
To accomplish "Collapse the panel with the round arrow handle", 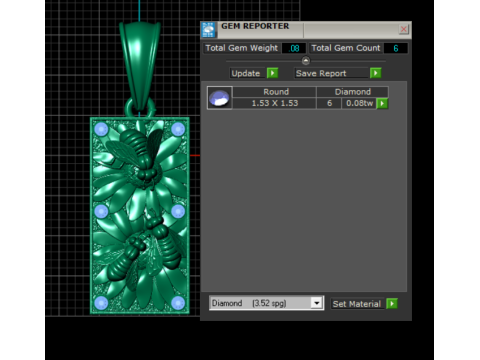I will pyautogui.click(x=306, y=61).
